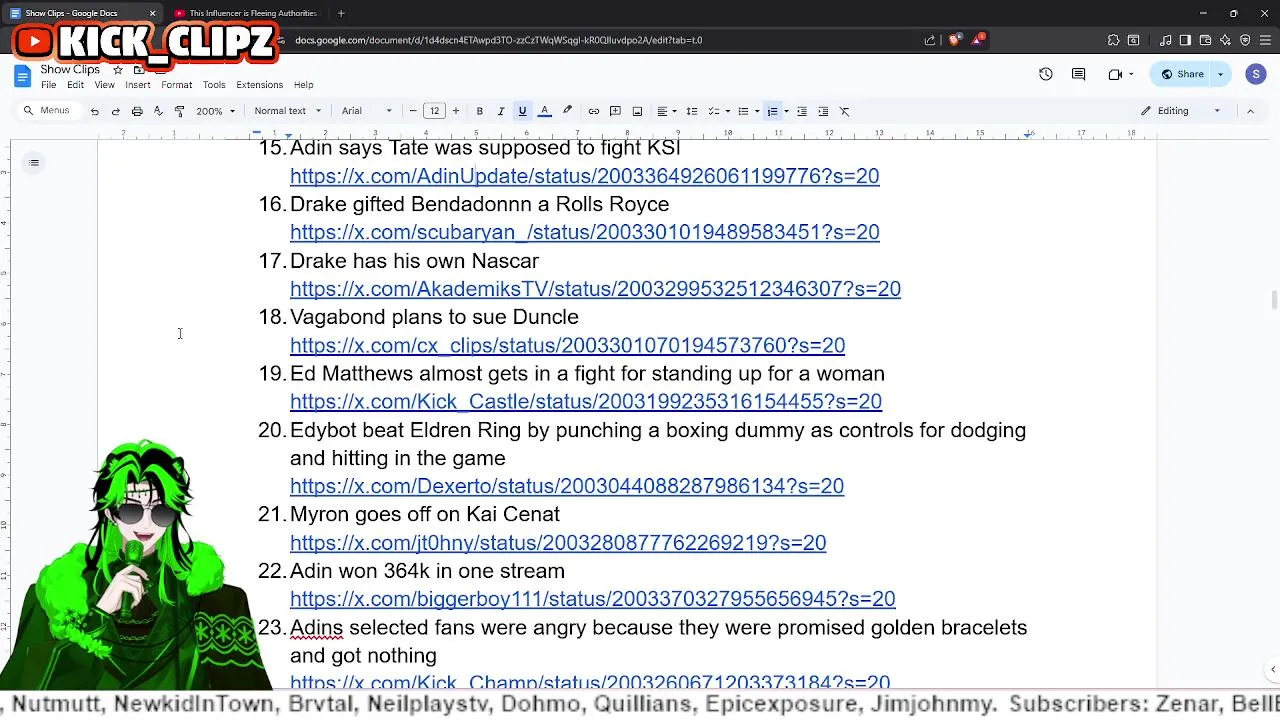
Task: Move document using folder icon
Action: [139, 70]
